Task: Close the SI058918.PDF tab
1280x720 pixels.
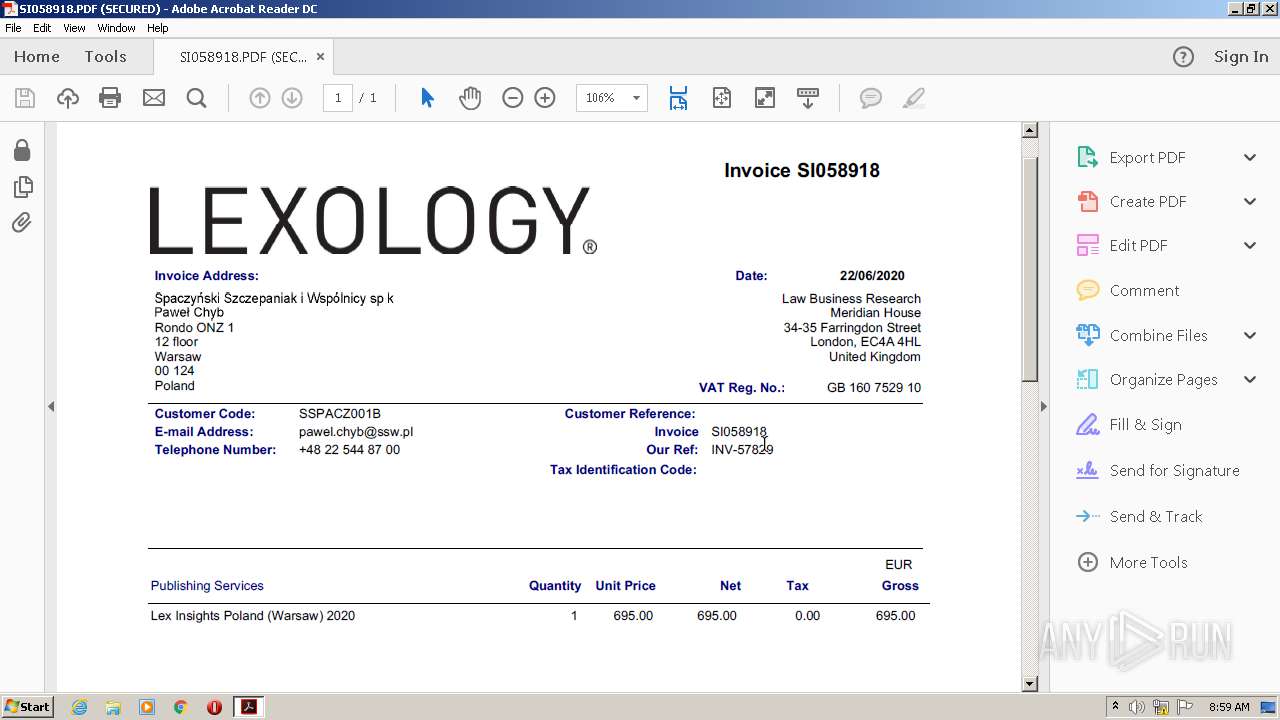Action: (x=320, y=57)
